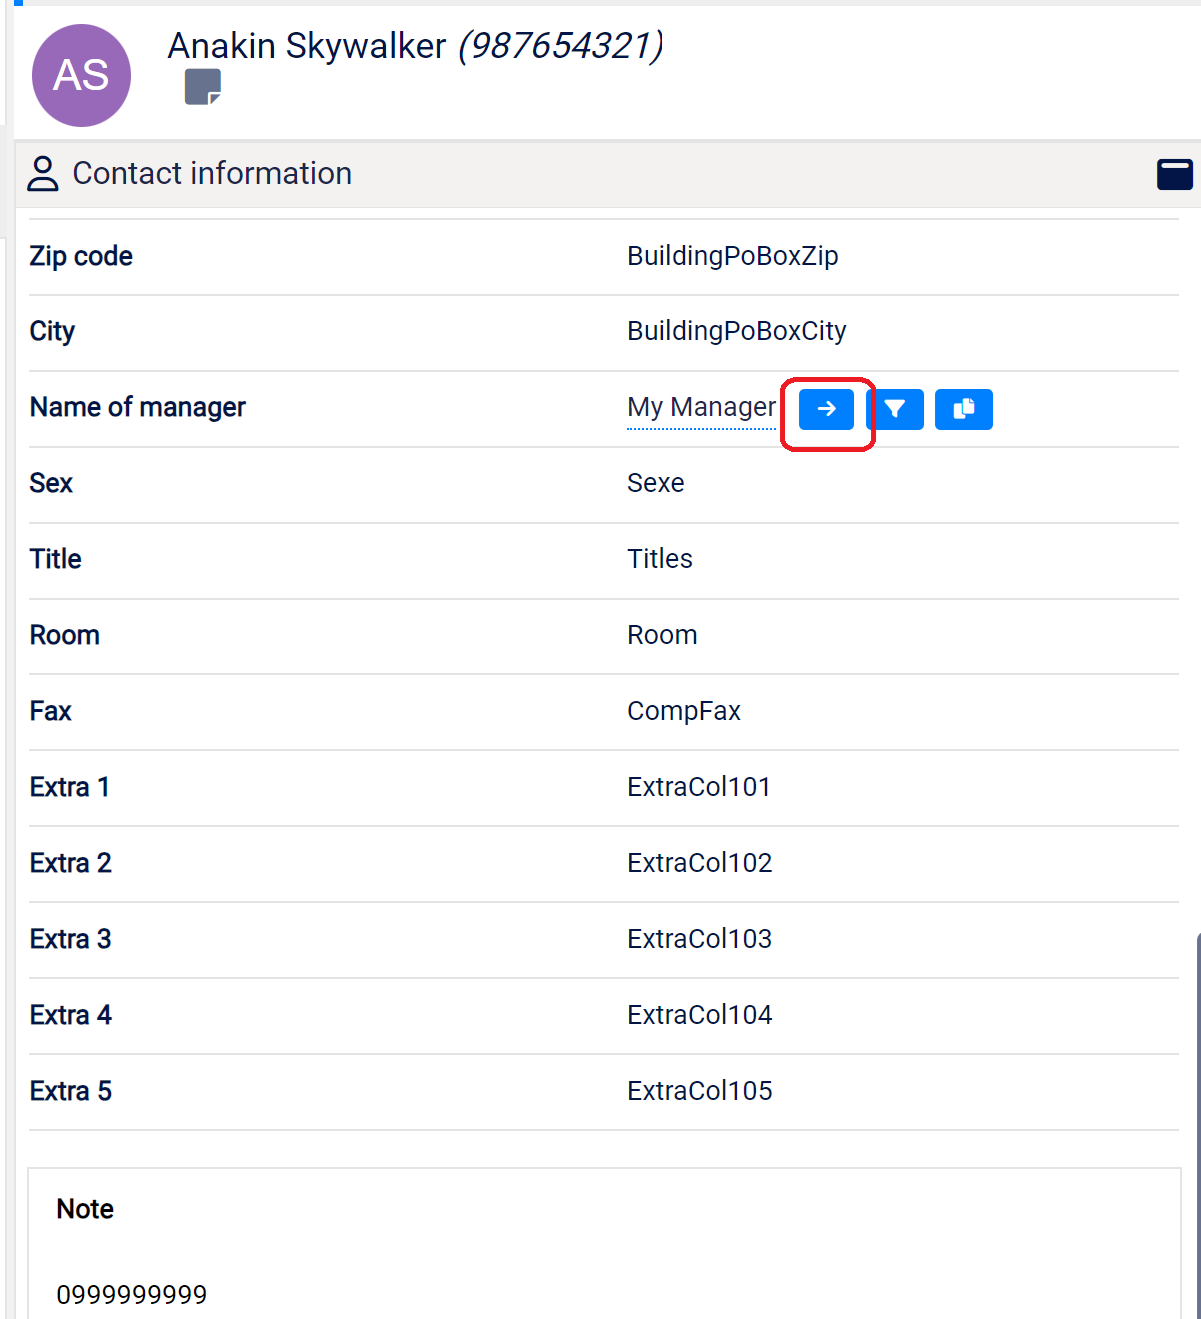Click the Note text 0999999999
This screenshot has height=1319, width=1201.
tap(131, 1295)
